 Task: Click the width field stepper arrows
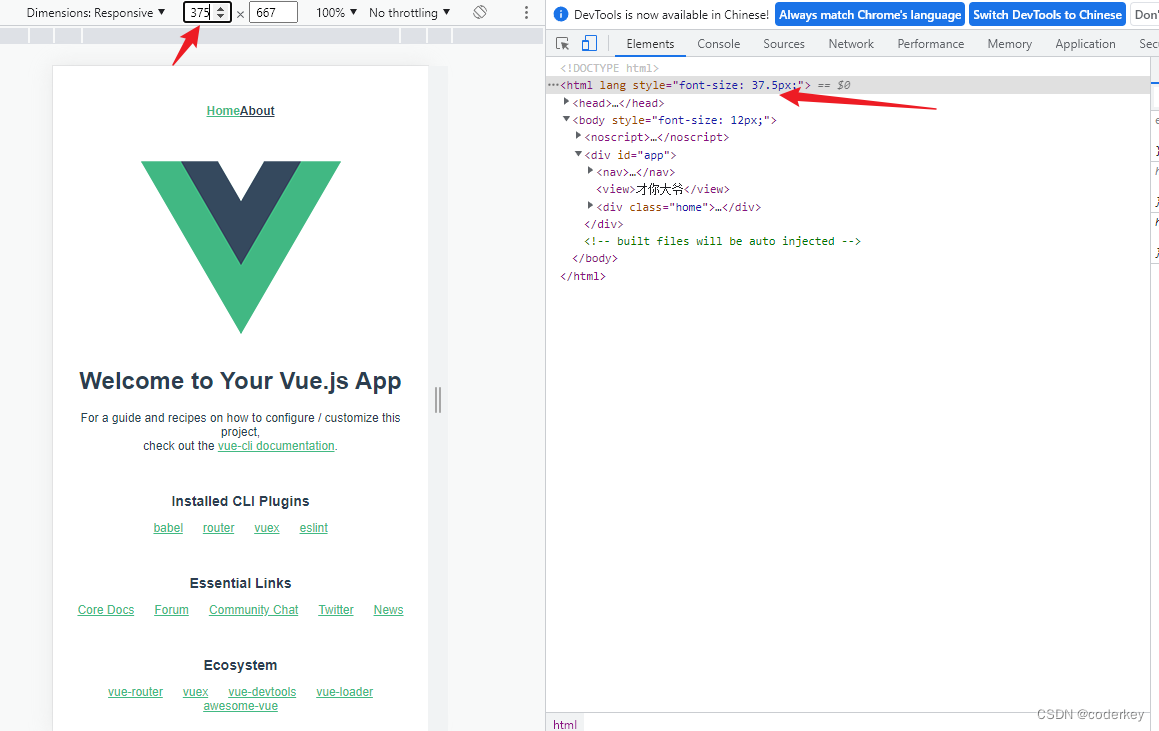pyautogui.click(x=220, y=13)
